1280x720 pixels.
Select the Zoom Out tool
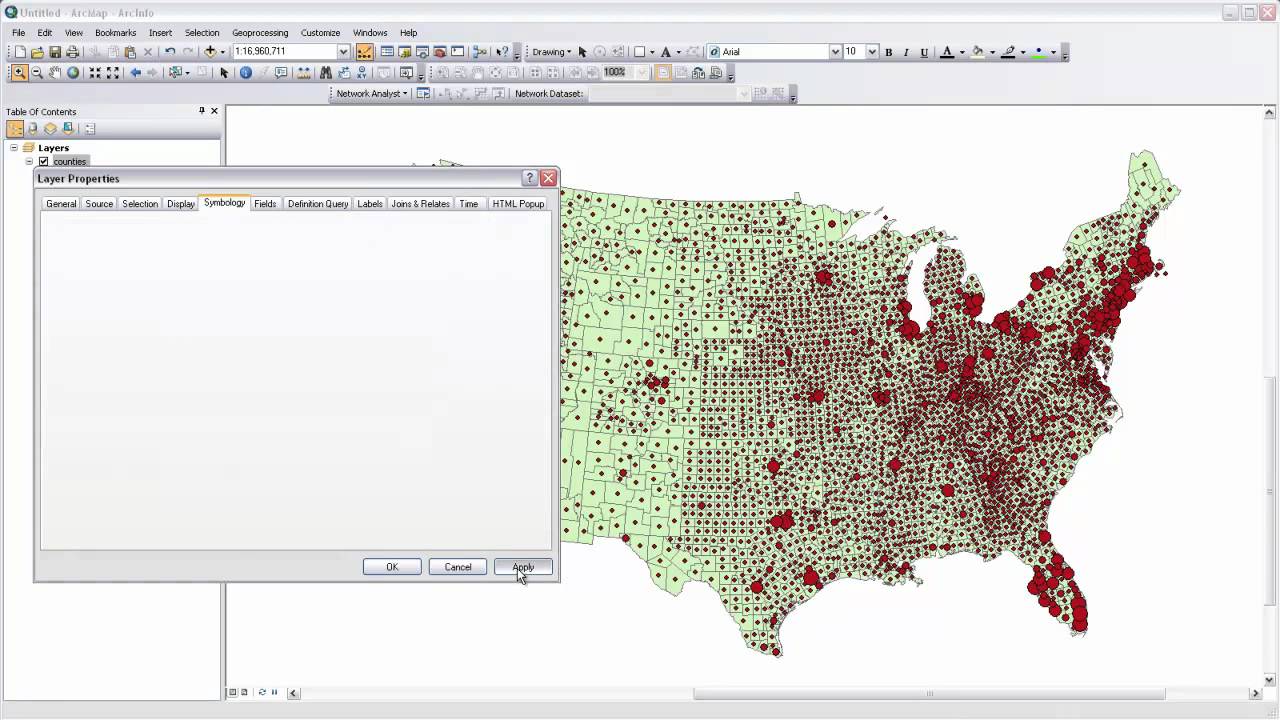37,73
